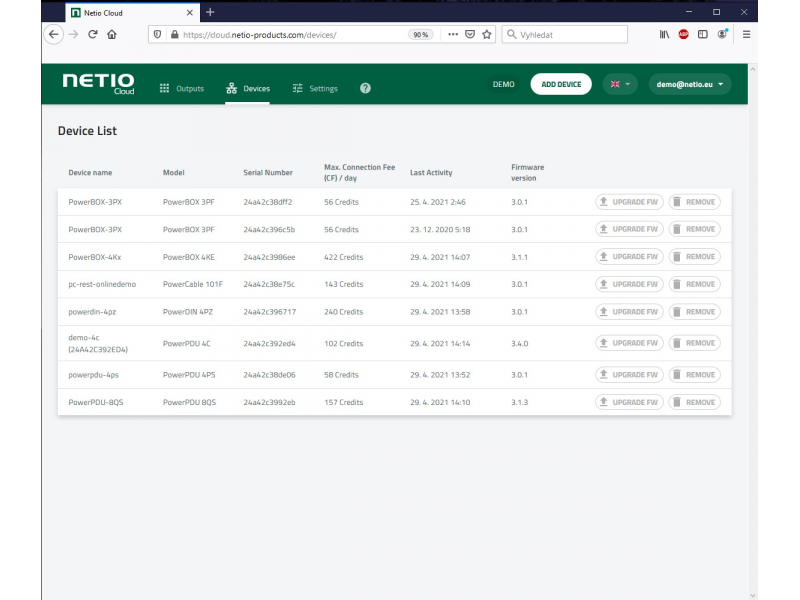Click the 422 Credits fee cell
This screenshot has width=800, height=600.
343,257
